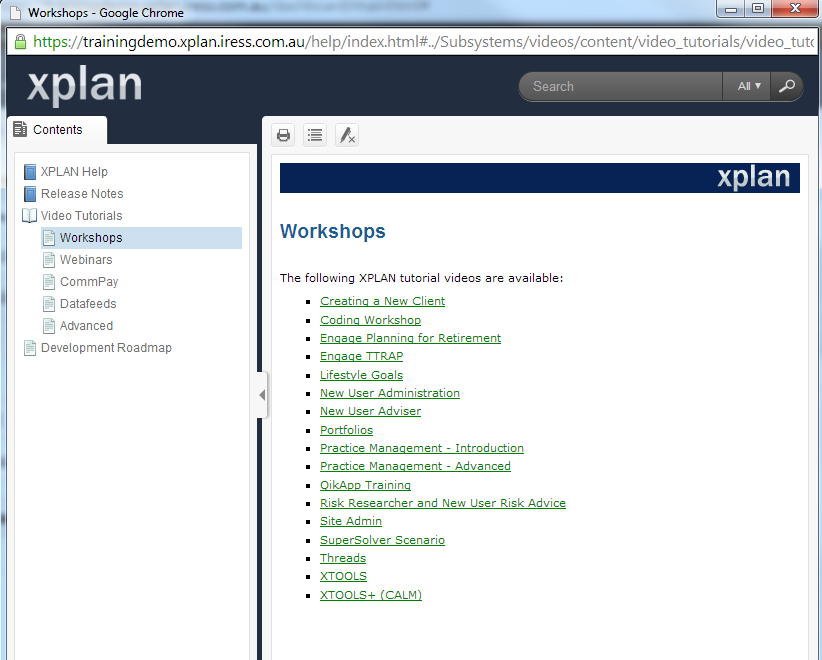The image size is (822, 660).
Task: Open Datafeeds in the contents tree
Action: click(88, 304)
